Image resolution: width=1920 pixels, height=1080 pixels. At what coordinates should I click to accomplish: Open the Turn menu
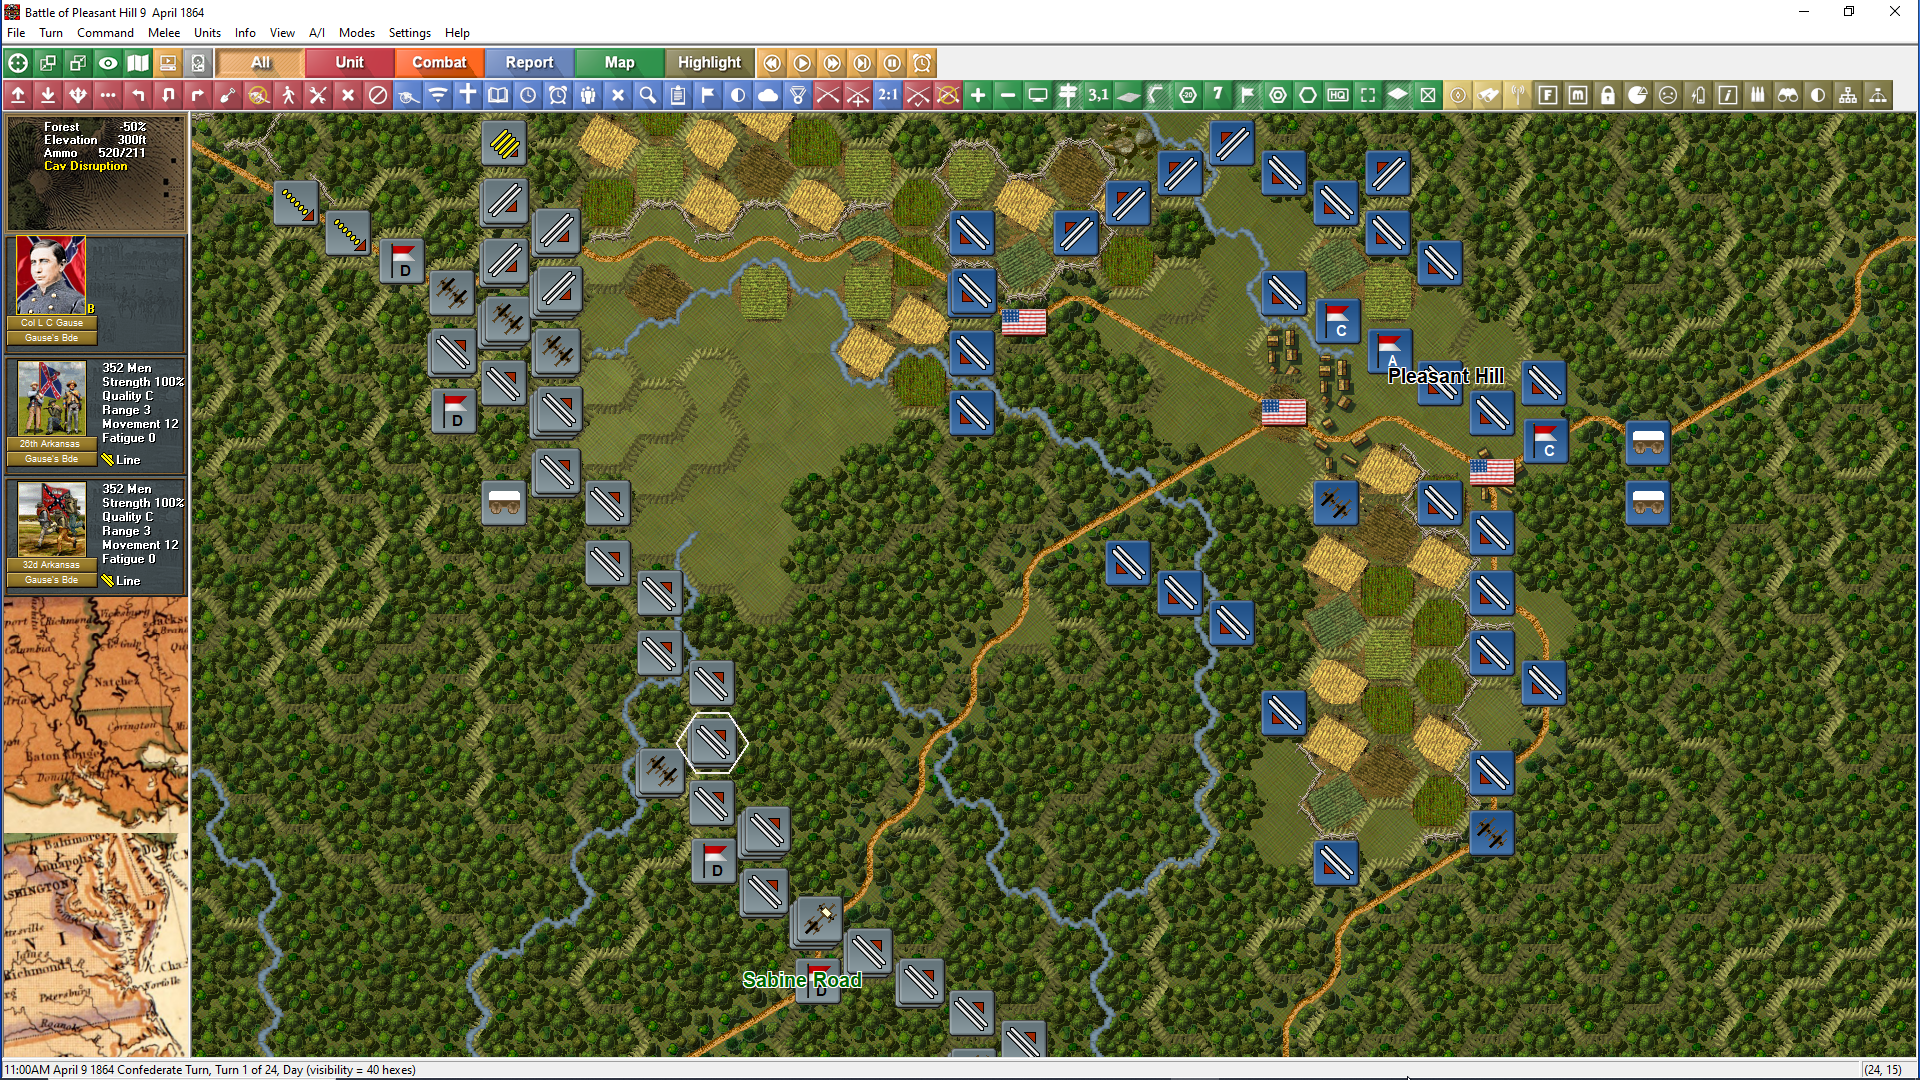(x=51, y=33)
